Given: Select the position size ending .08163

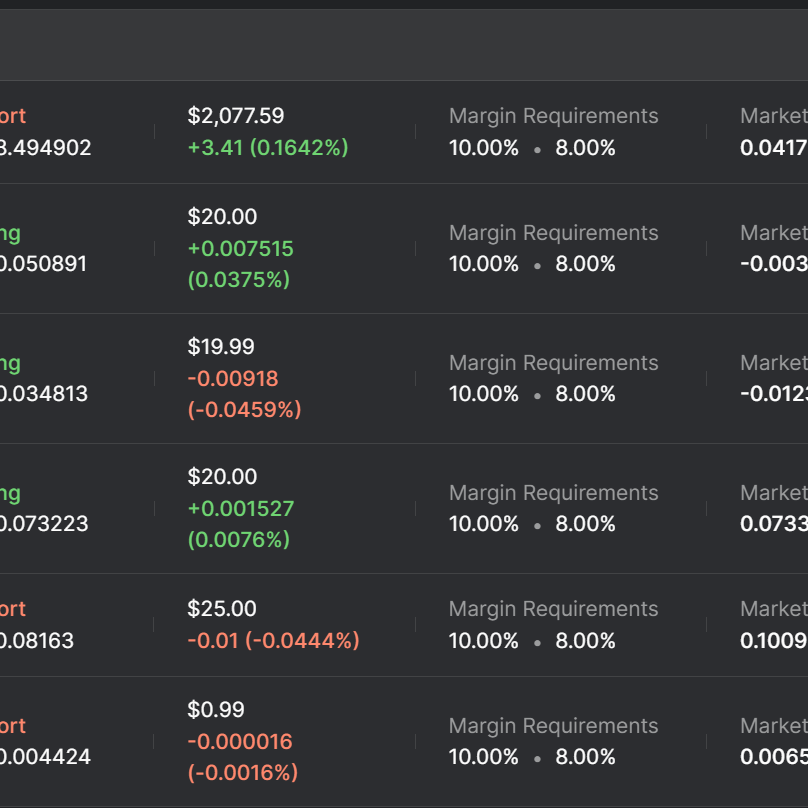Looking at the screenshot, I should point(36,641).
